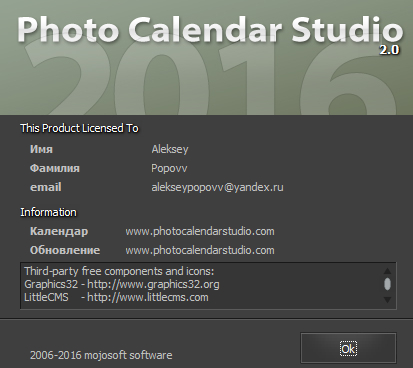
Task: Click the 'This Product Licensed To' heading
Action: point(79,128)
